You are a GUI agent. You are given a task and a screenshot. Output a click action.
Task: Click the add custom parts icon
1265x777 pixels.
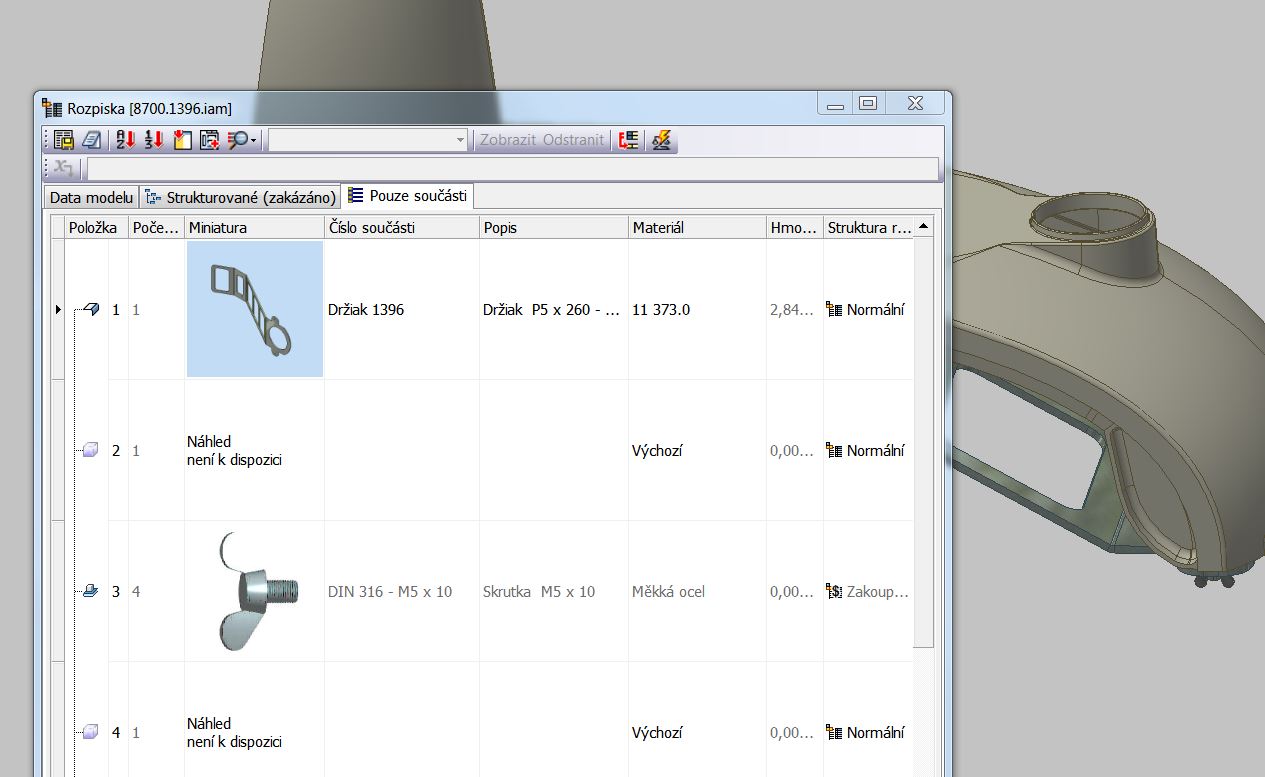coord(210,140)
